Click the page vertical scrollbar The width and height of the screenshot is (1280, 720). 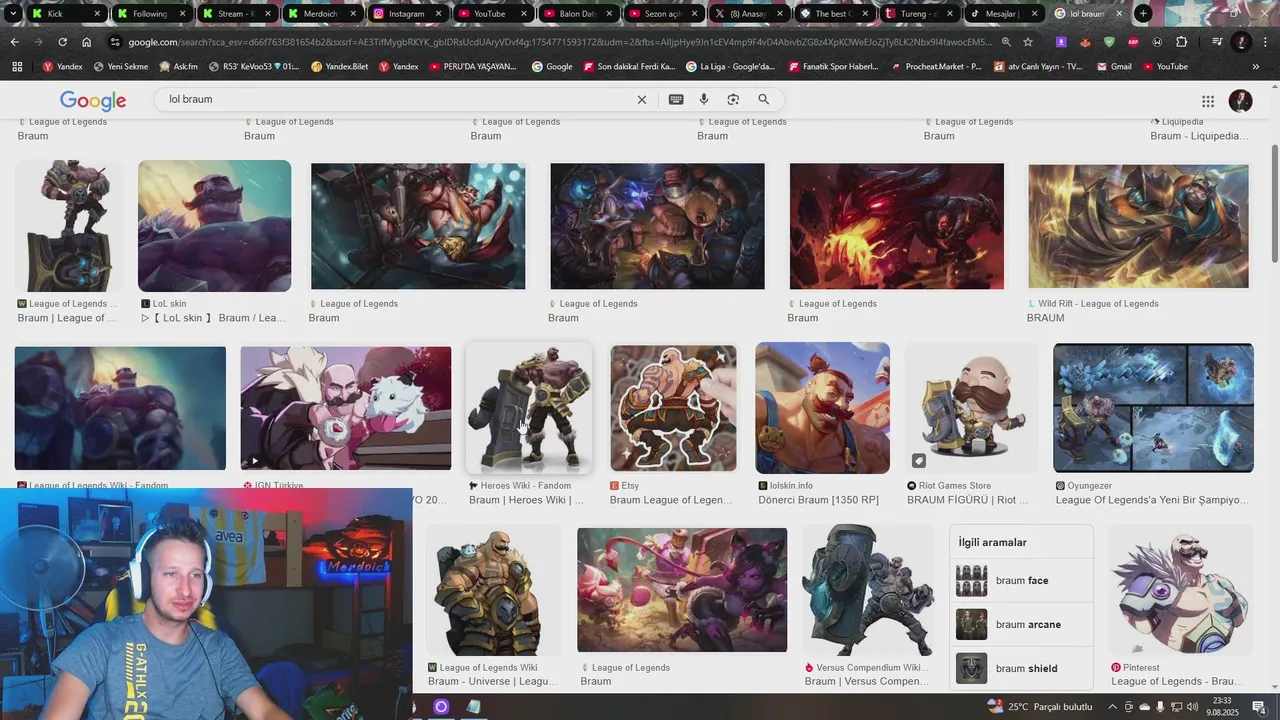click(x=1274, y=205)
